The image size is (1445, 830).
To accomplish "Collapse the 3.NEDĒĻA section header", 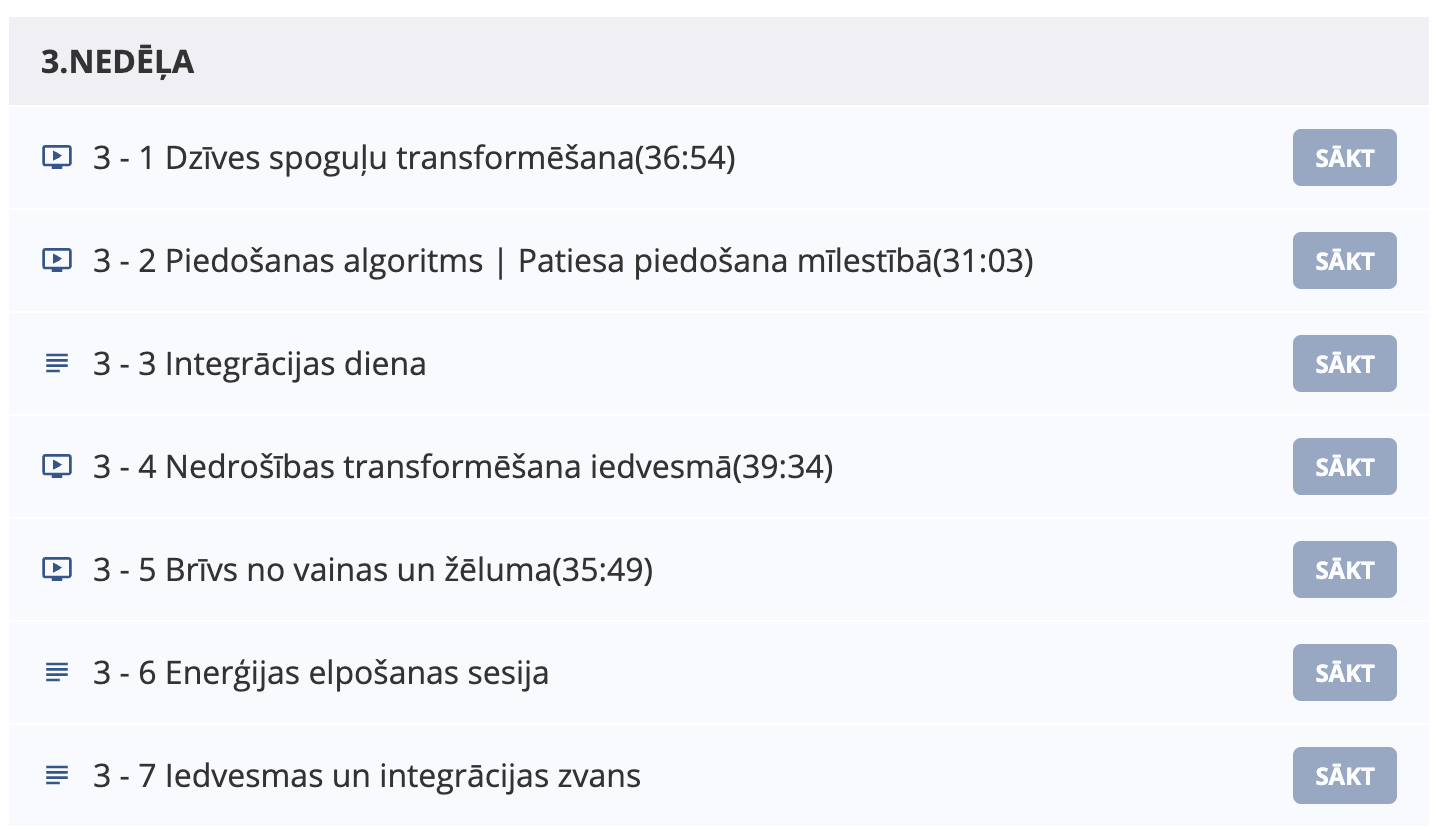I will [x=719, y=62].
